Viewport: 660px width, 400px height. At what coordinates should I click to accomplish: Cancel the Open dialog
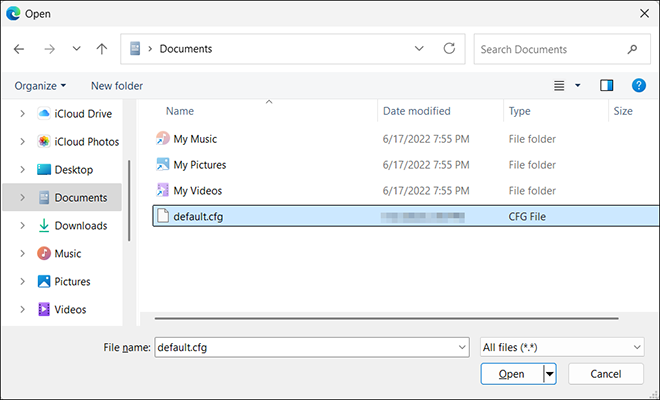(x=605, y=374)
